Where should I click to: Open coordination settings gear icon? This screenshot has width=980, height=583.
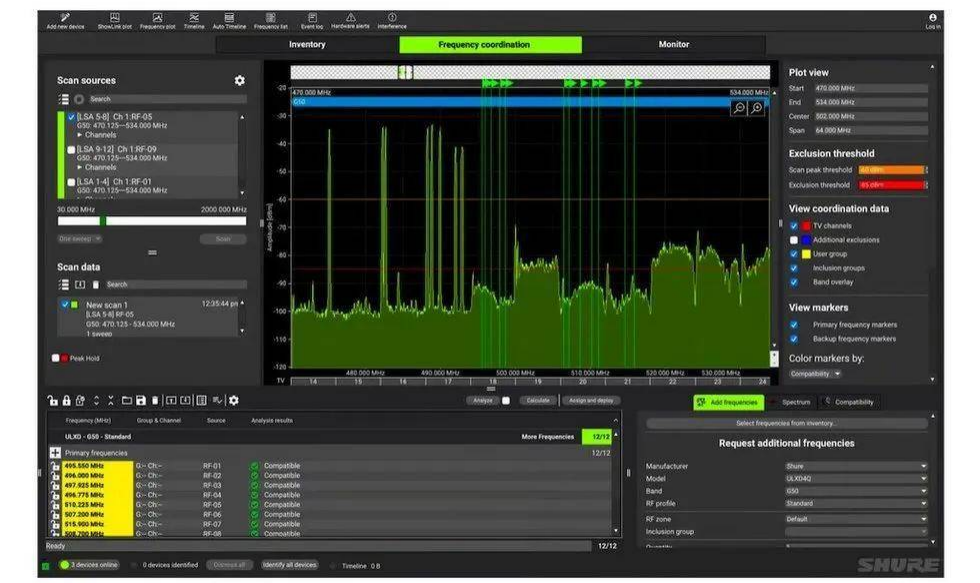(x=234, y=401)
